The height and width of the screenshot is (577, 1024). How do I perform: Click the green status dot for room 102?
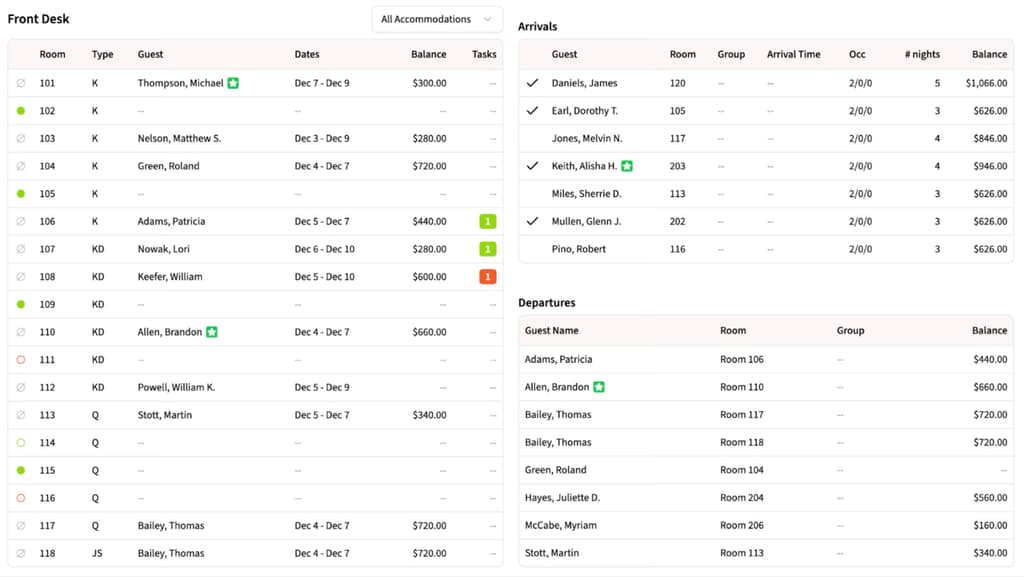[x=21, y=111]
